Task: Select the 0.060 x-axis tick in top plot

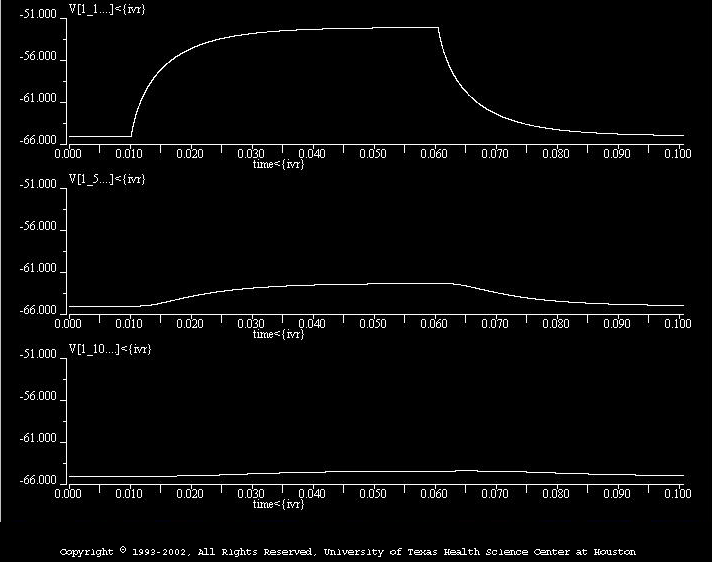Action: click(x=434, y=154)
